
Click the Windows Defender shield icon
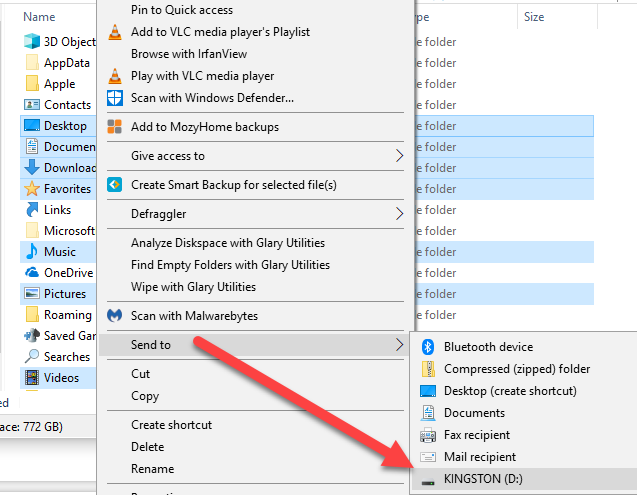tap(115, 98)
